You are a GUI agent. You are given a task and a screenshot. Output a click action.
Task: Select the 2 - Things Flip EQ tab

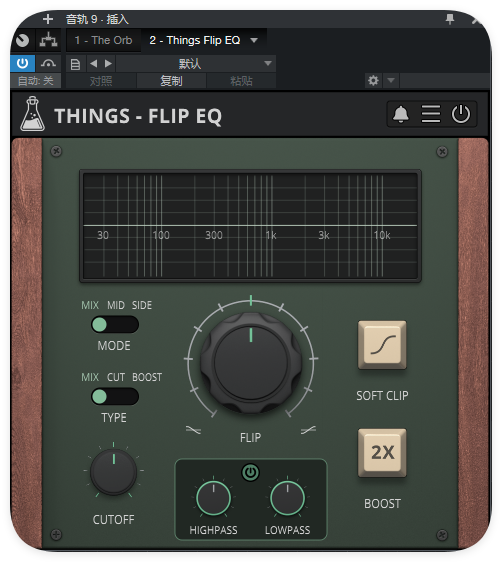[x=195, y=40]
